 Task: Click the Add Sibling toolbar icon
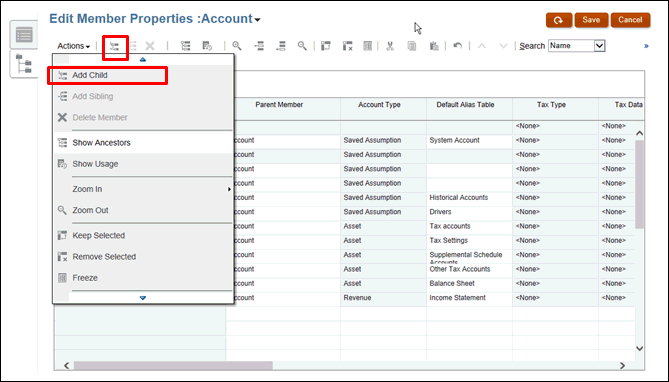pyautogui.click(x=133, y=46)
